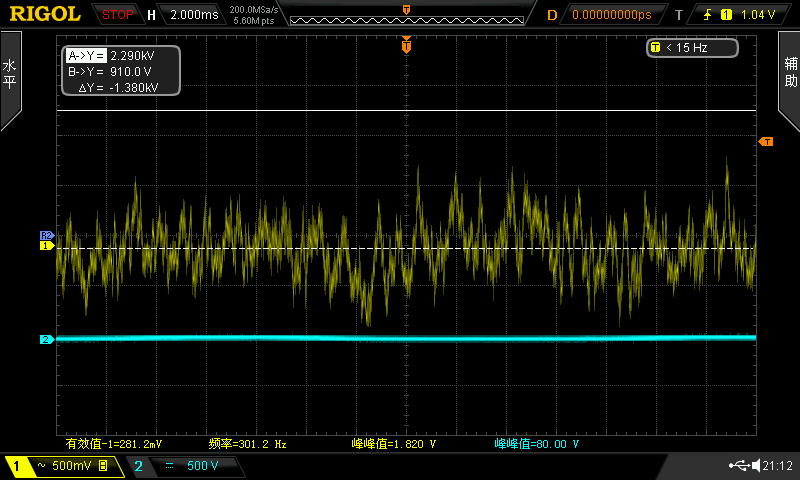Click the 5.60M pts memory depth readout
Image resolution: width=800 pixels, height=480 pixels.
click(x=254, y=21)
